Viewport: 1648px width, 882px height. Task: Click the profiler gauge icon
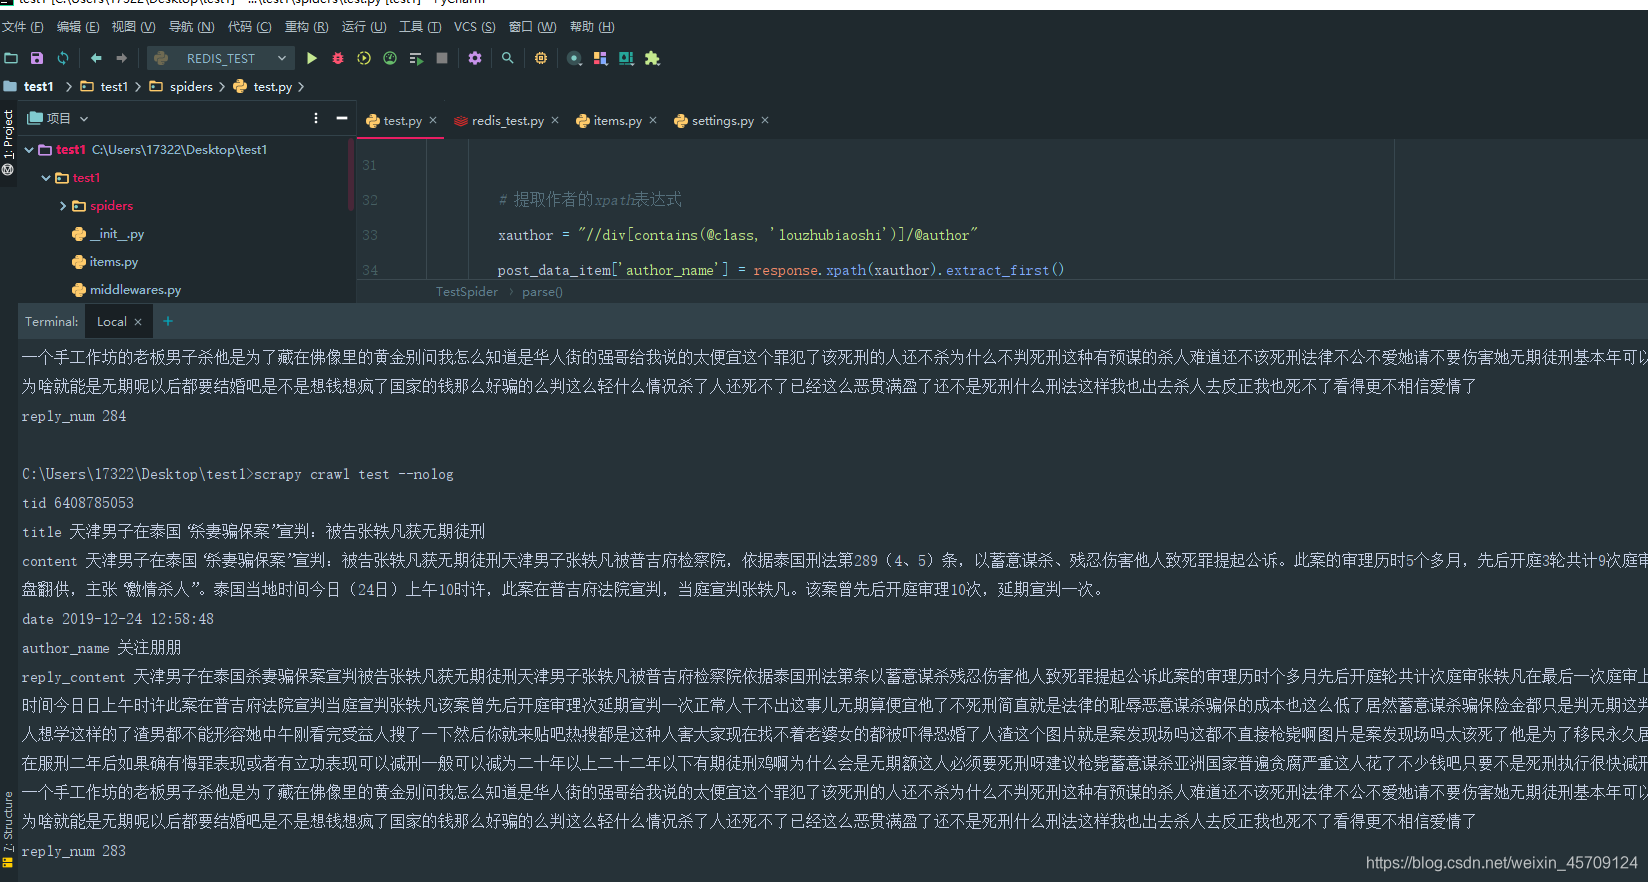click(390, 58)
